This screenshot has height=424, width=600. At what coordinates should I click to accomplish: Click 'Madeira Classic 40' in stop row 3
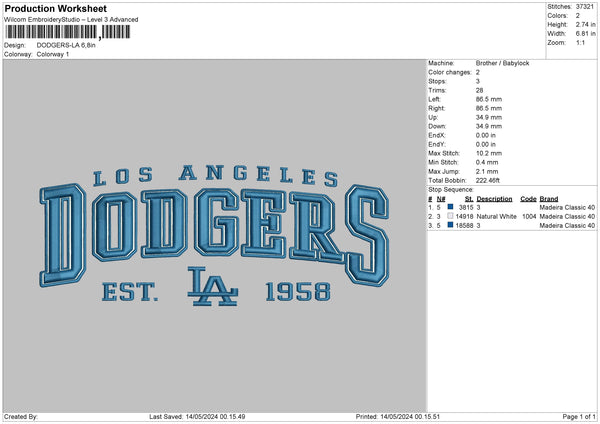(x=567, y=226)
